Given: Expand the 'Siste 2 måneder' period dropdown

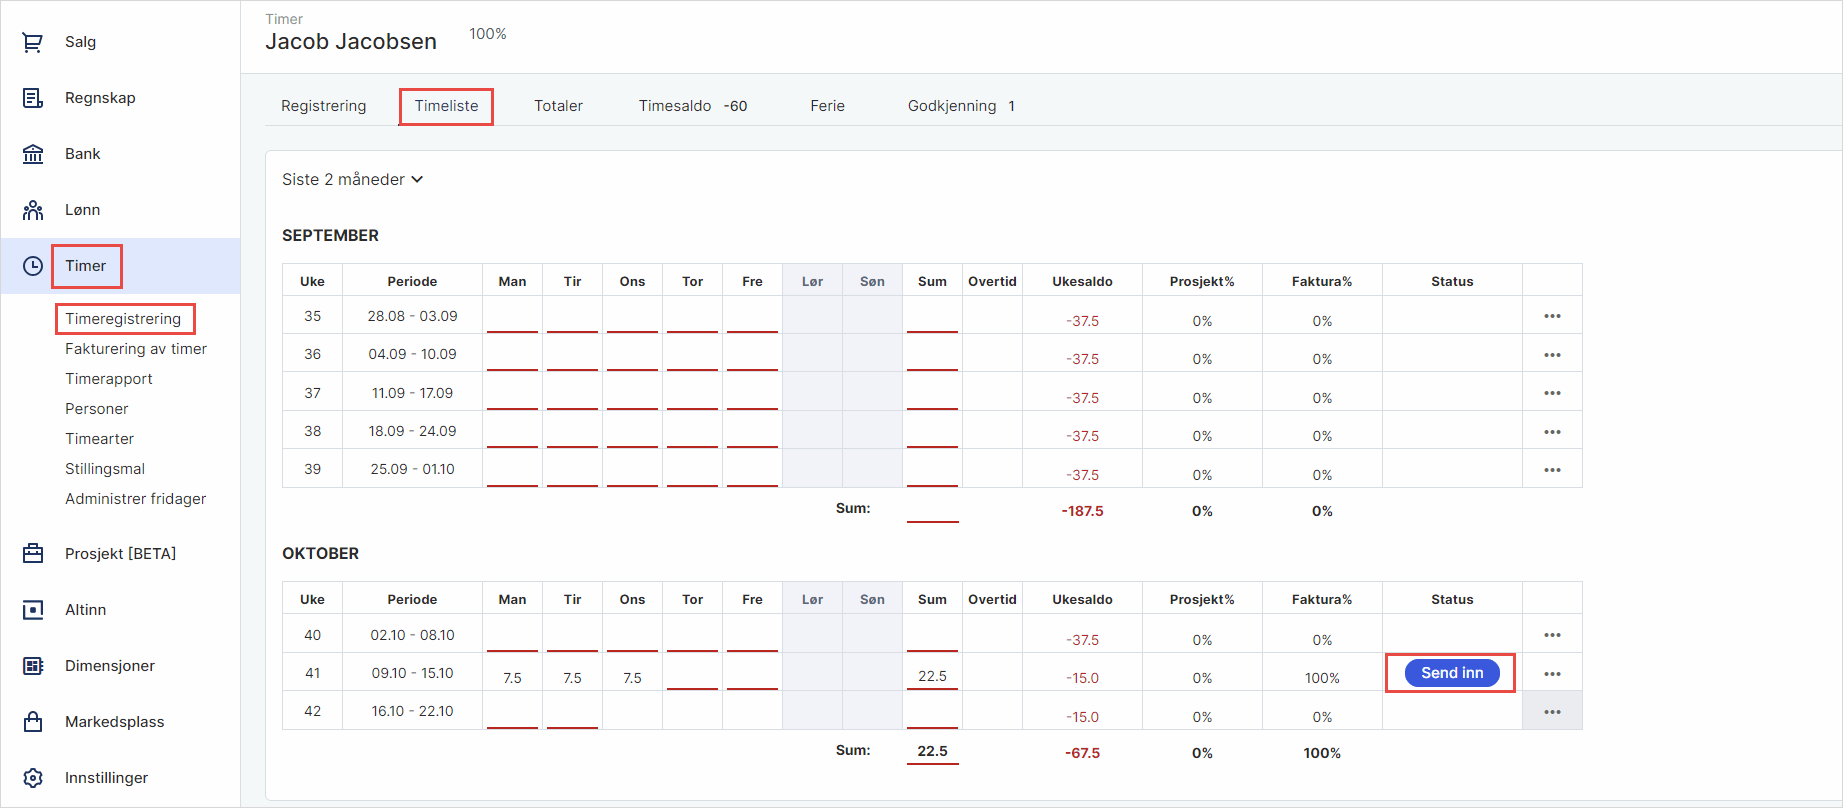Looking at the screenshot, I should [352, 180].
